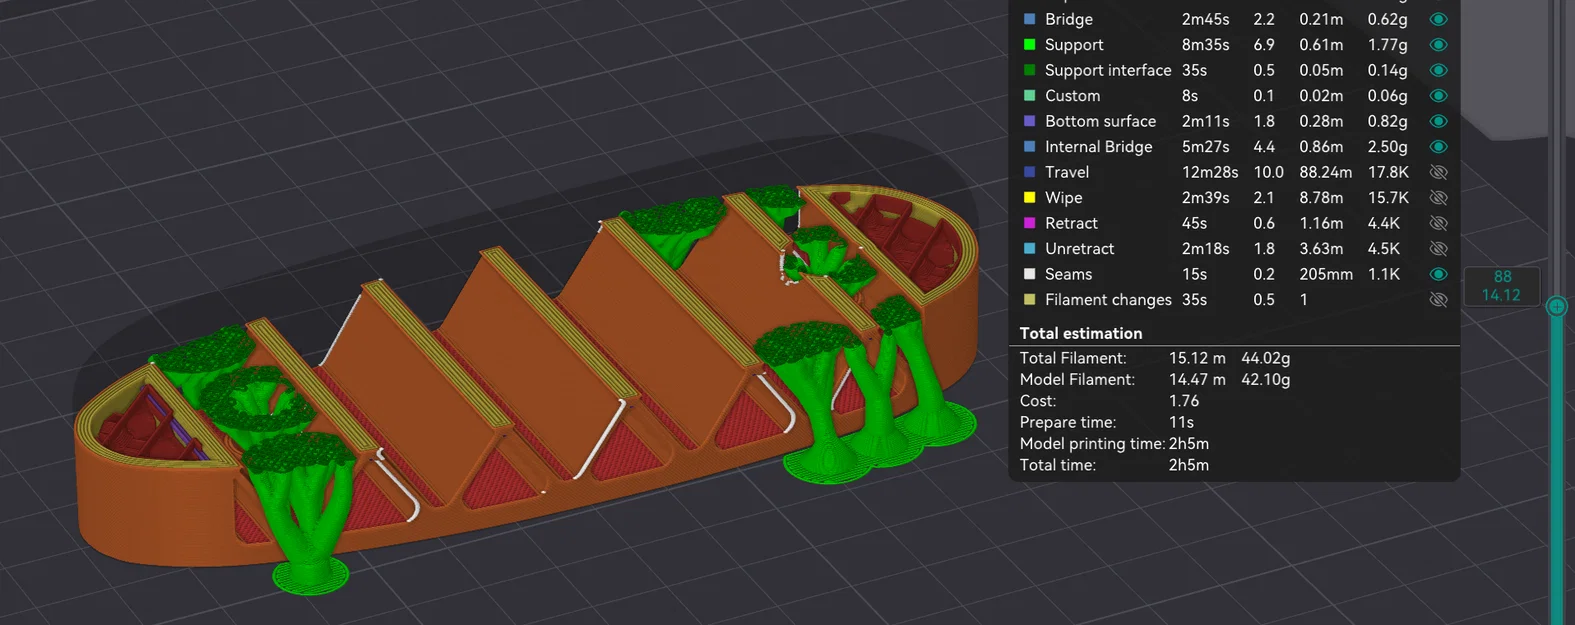Viewport: 1575px width, 625px height.
Task: Hide Seams using the eye icon
Action: click(1438, 274)
